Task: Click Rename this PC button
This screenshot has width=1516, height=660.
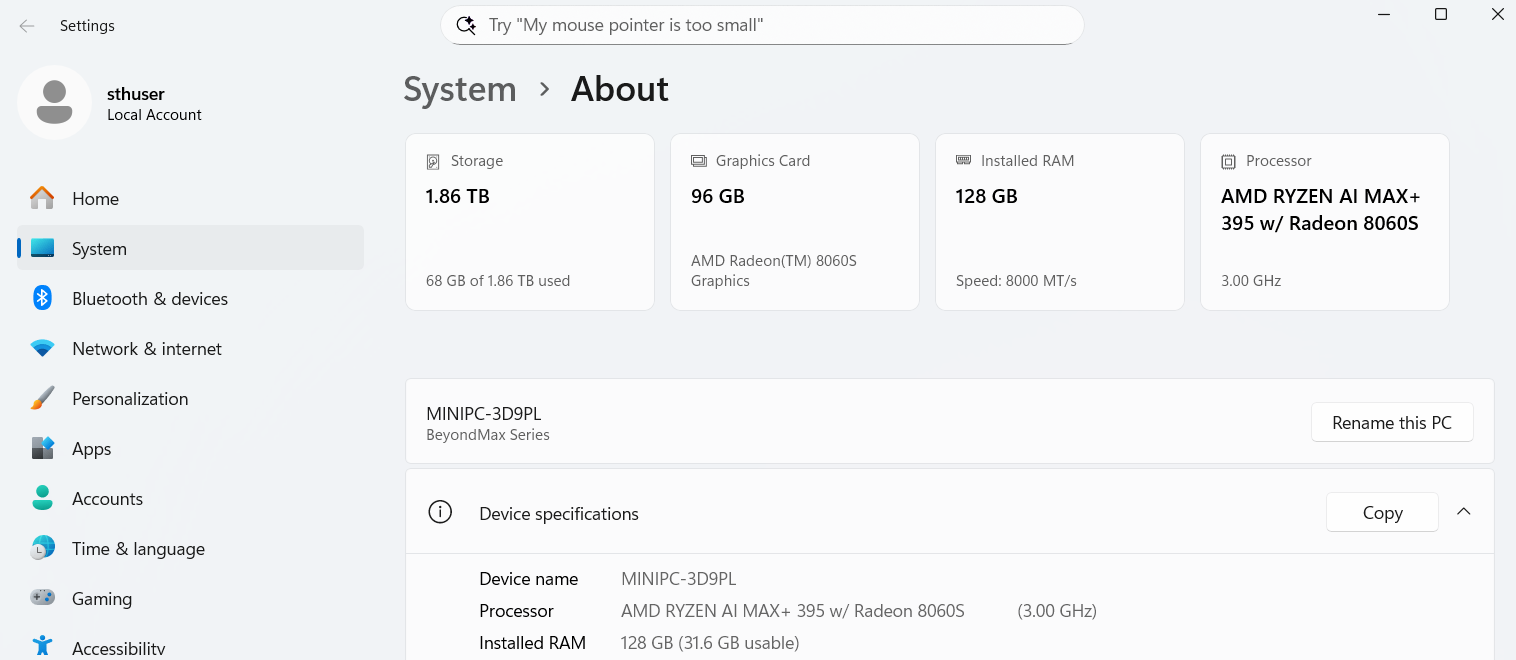Action: coord(1392,422)
